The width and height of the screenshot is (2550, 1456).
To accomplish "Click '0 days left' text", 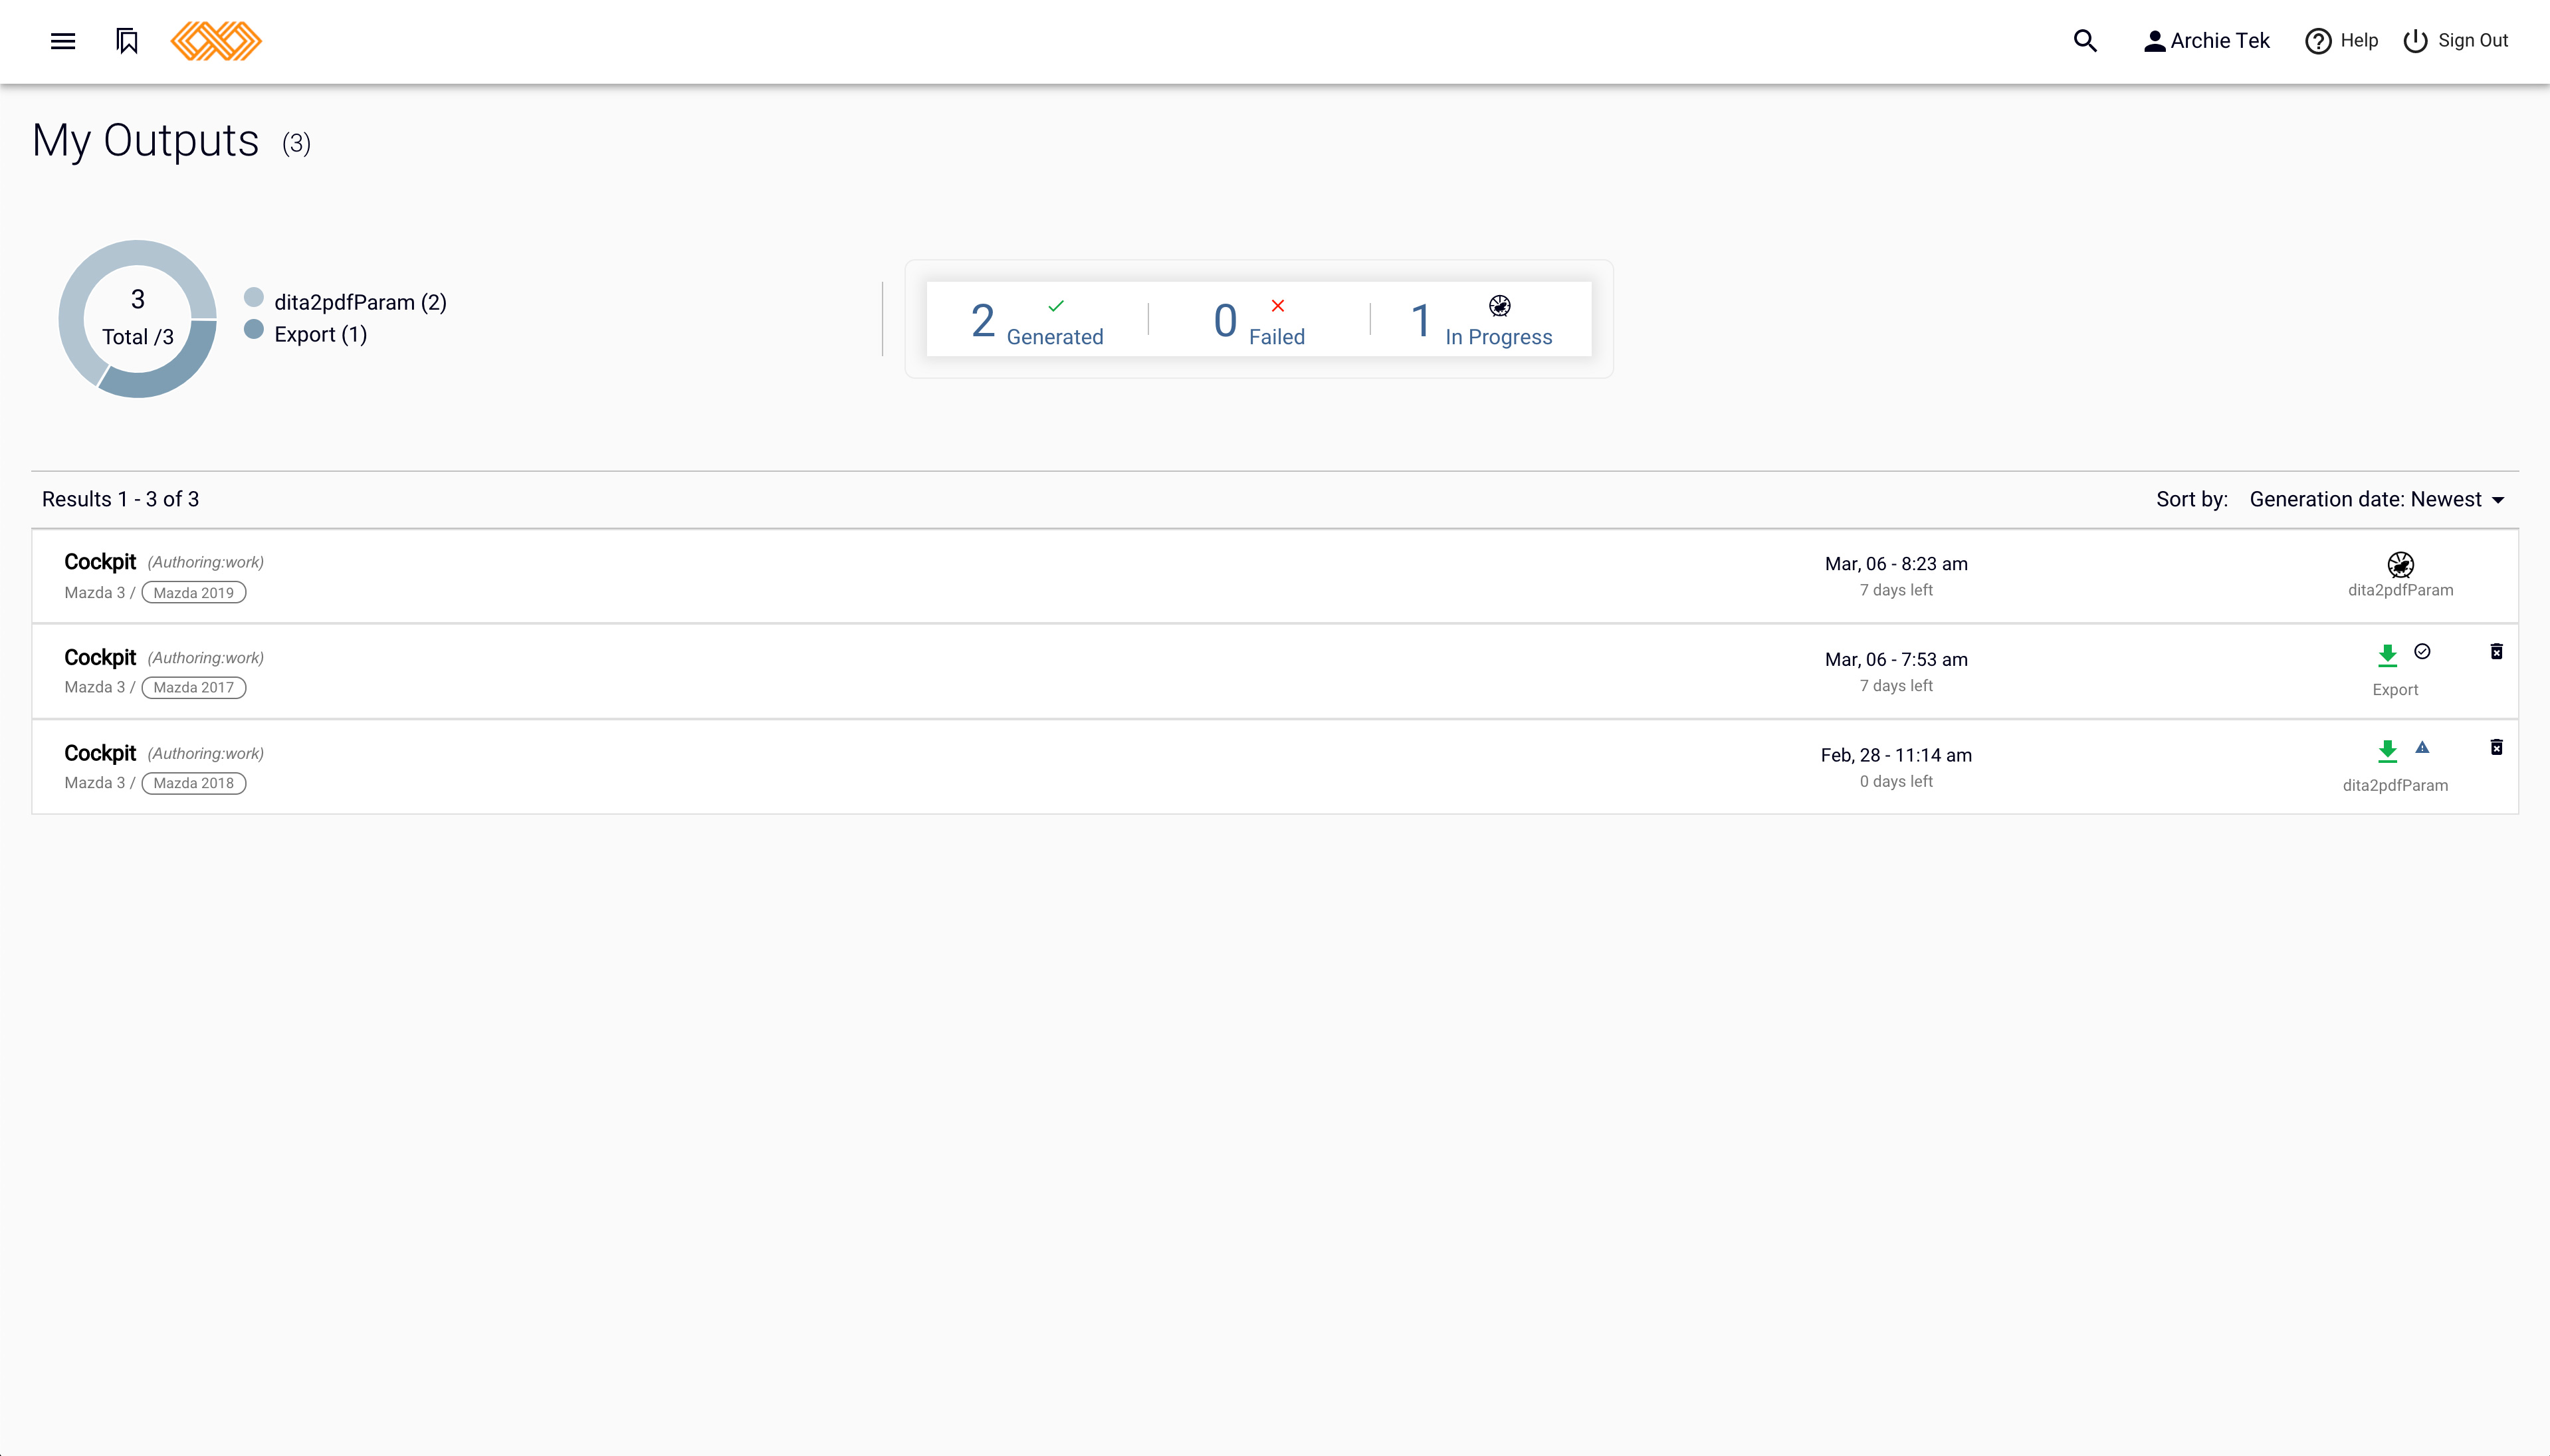I will [1896, 781].
